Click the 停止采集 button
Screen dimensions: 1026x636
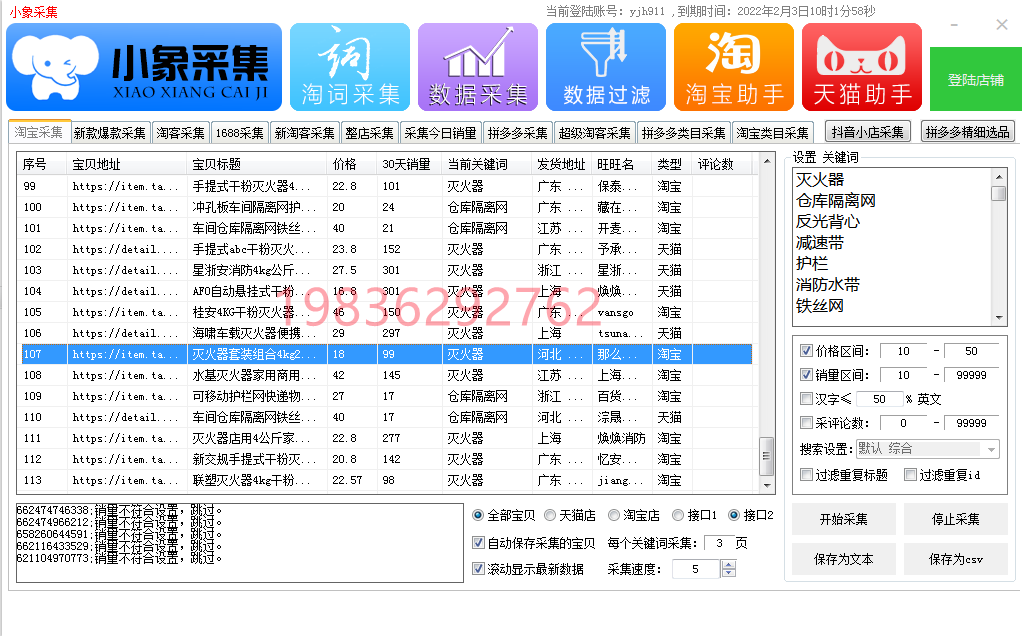(955, 519)
